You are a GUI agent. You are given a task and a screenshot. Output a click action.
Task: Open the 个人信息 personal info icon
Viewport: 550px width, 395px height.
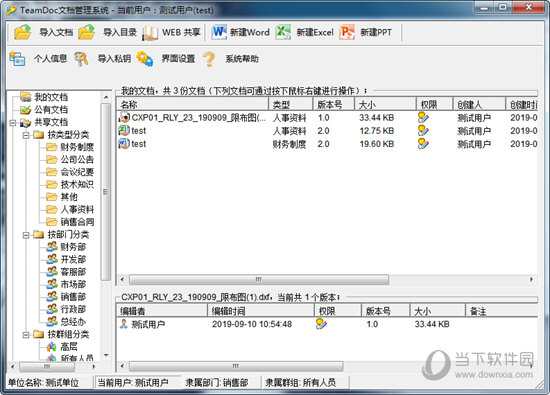[17, 59]
